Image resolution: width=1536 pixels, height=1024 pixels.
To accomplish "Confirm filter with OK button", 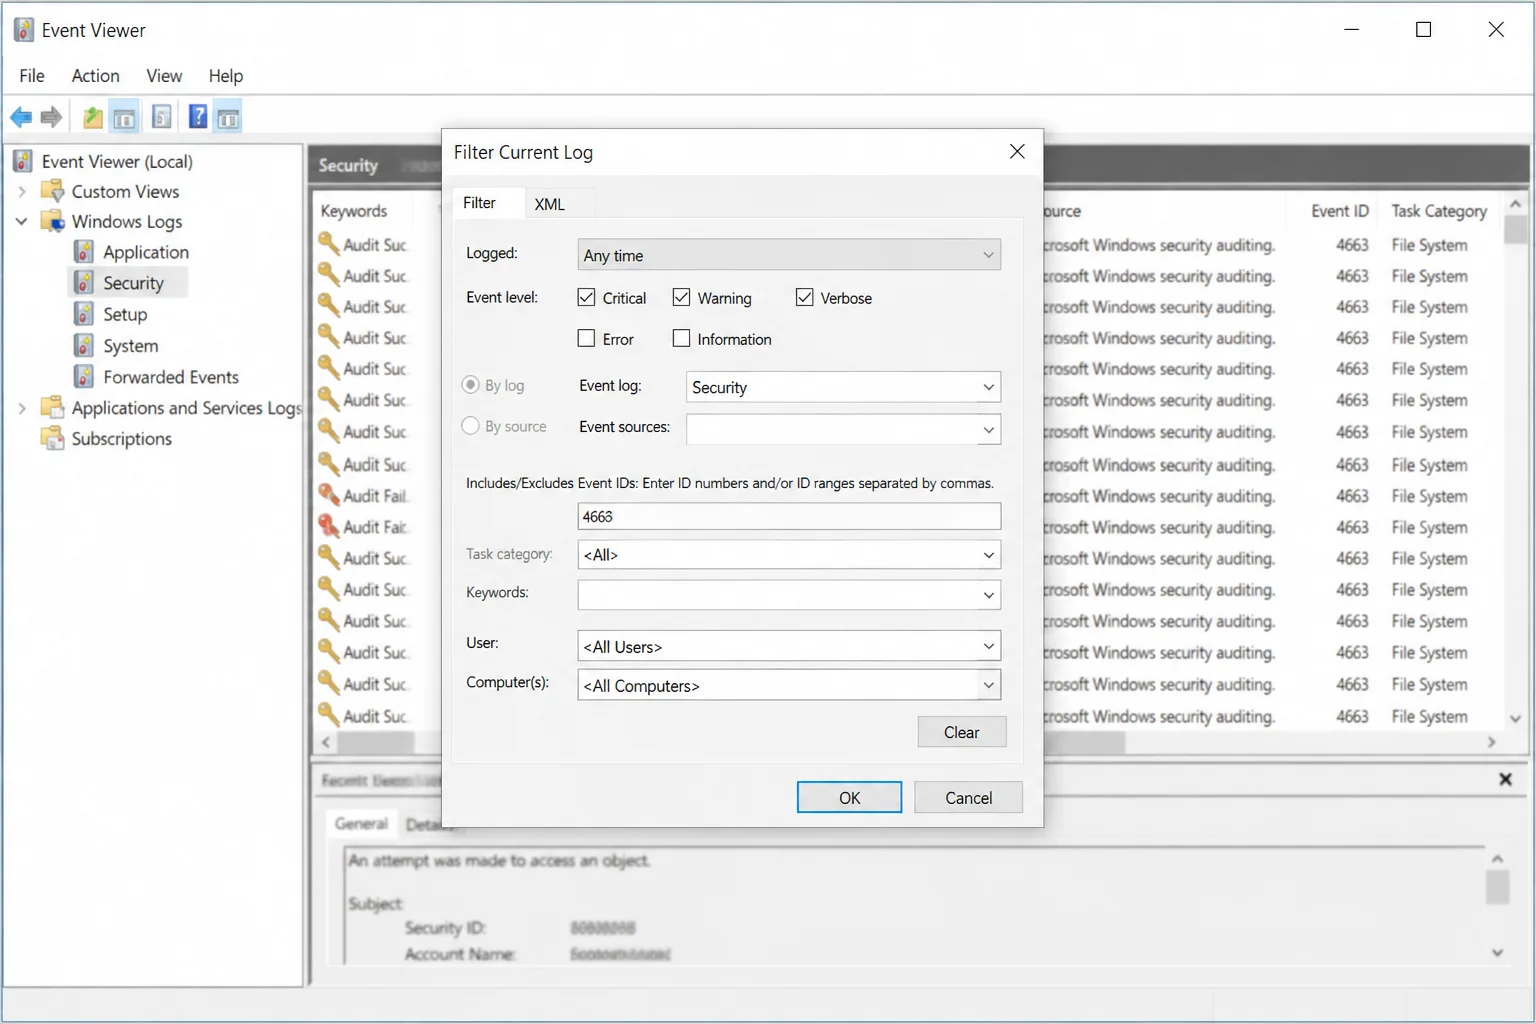I will tap(849, 798).
